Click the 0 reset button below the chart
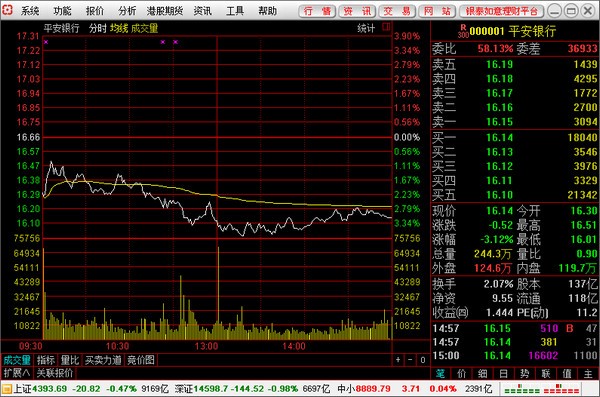Screen dimensions: 600x397 point(422,360)
